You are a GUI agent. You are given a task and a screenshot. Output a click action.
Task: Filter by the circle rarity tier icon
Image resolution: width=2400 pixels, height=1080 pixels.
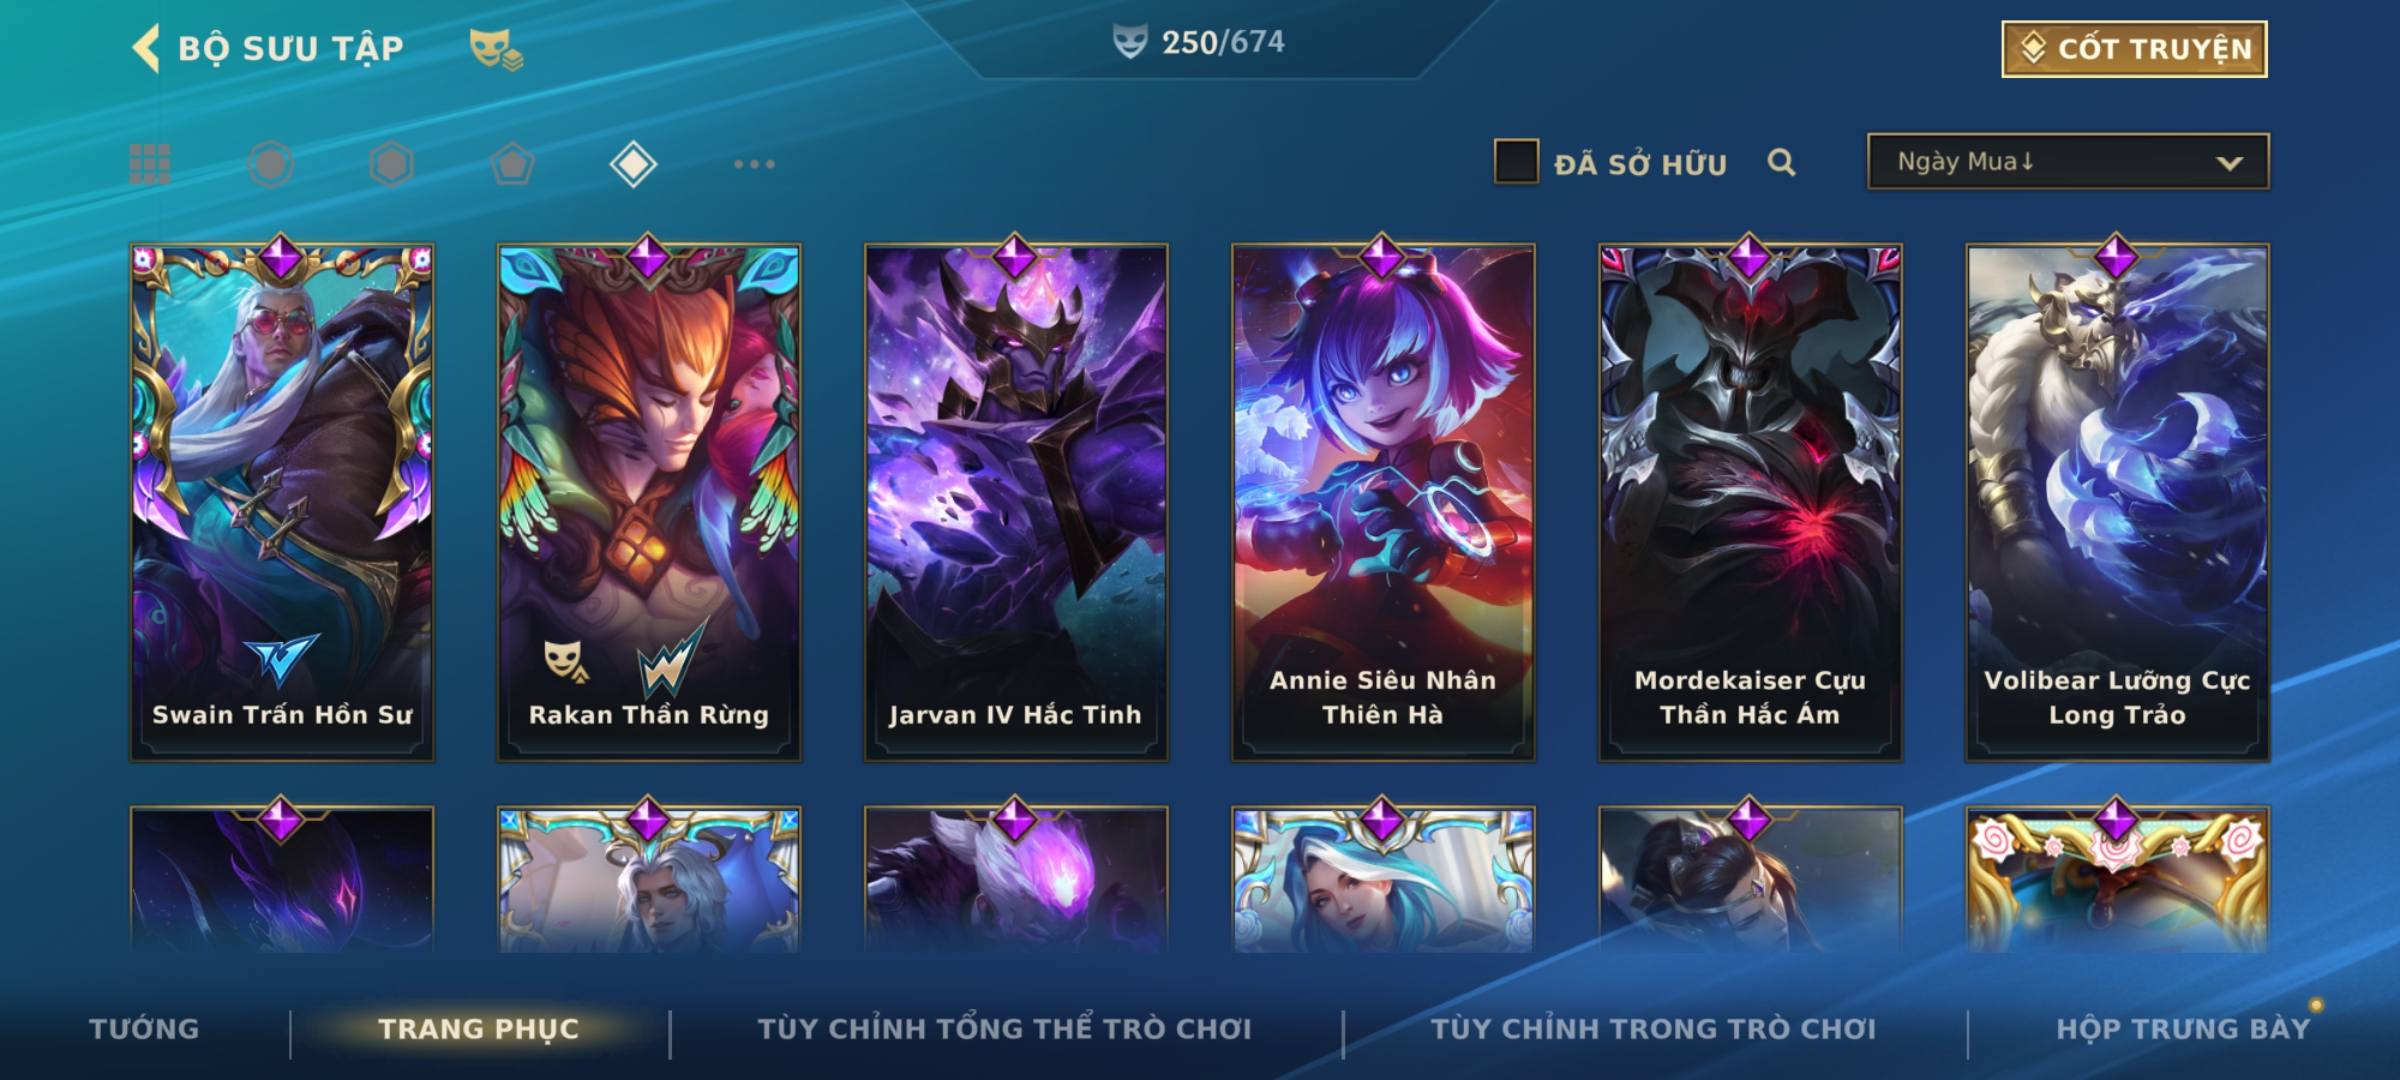[271, 164]
